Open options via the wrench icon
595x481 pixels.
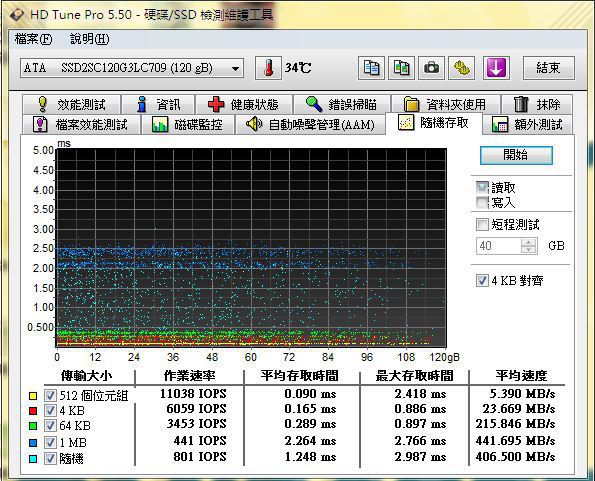(461, 68)
